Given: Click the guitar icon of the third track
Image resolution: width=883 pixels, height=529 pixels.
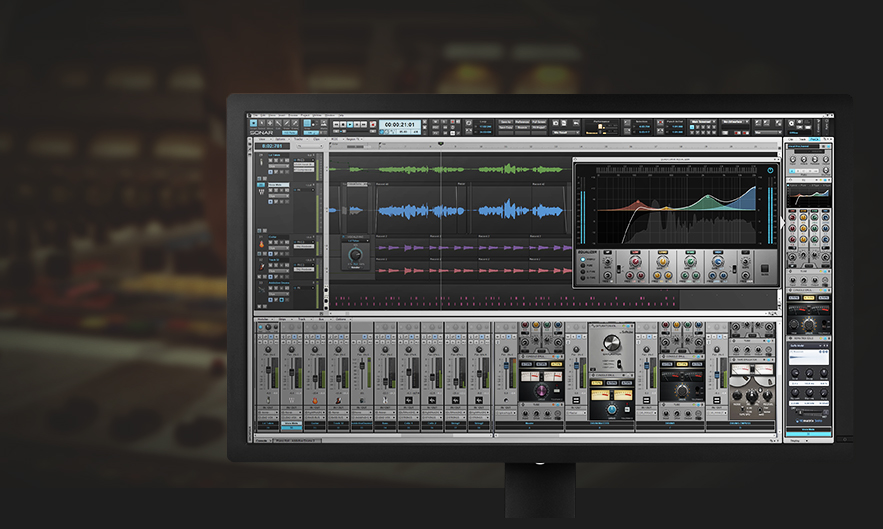Looking at the screenshot, I should click(x=262, y=244).
